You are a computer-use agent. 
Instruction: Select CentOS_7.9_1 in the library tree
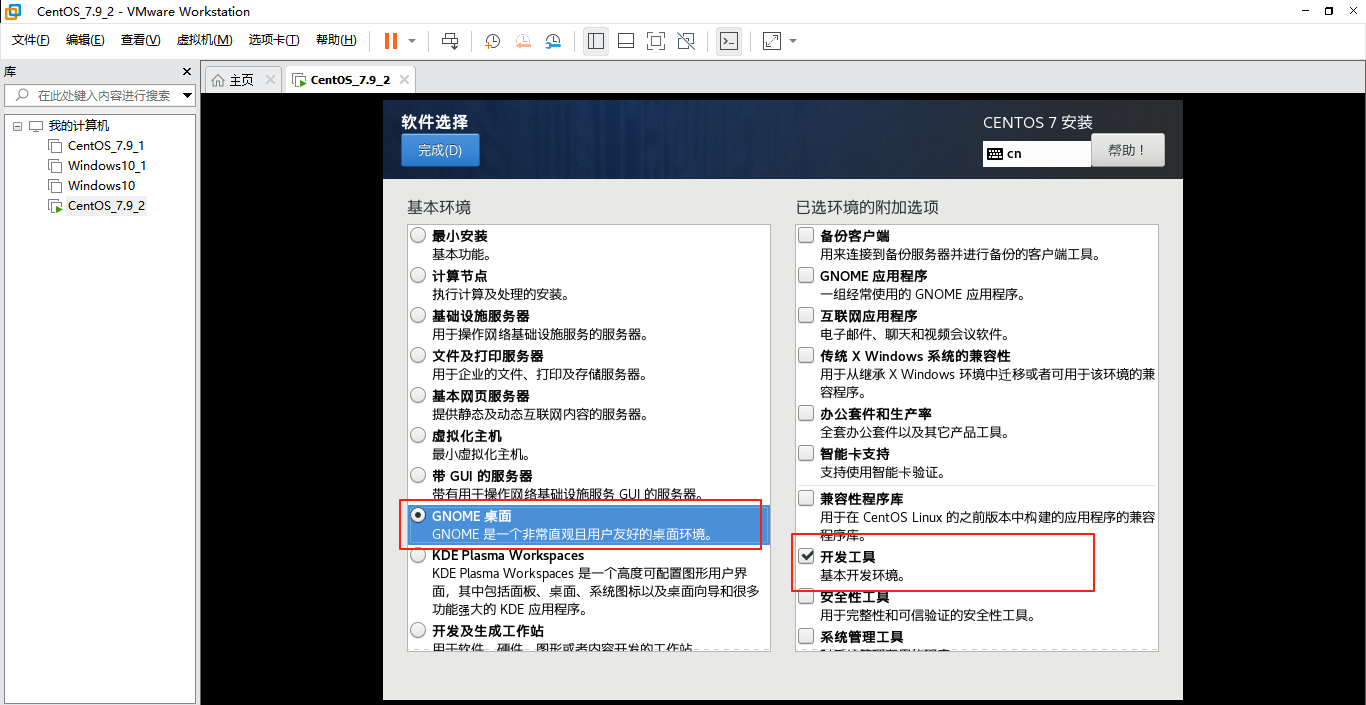pos(106,145)
